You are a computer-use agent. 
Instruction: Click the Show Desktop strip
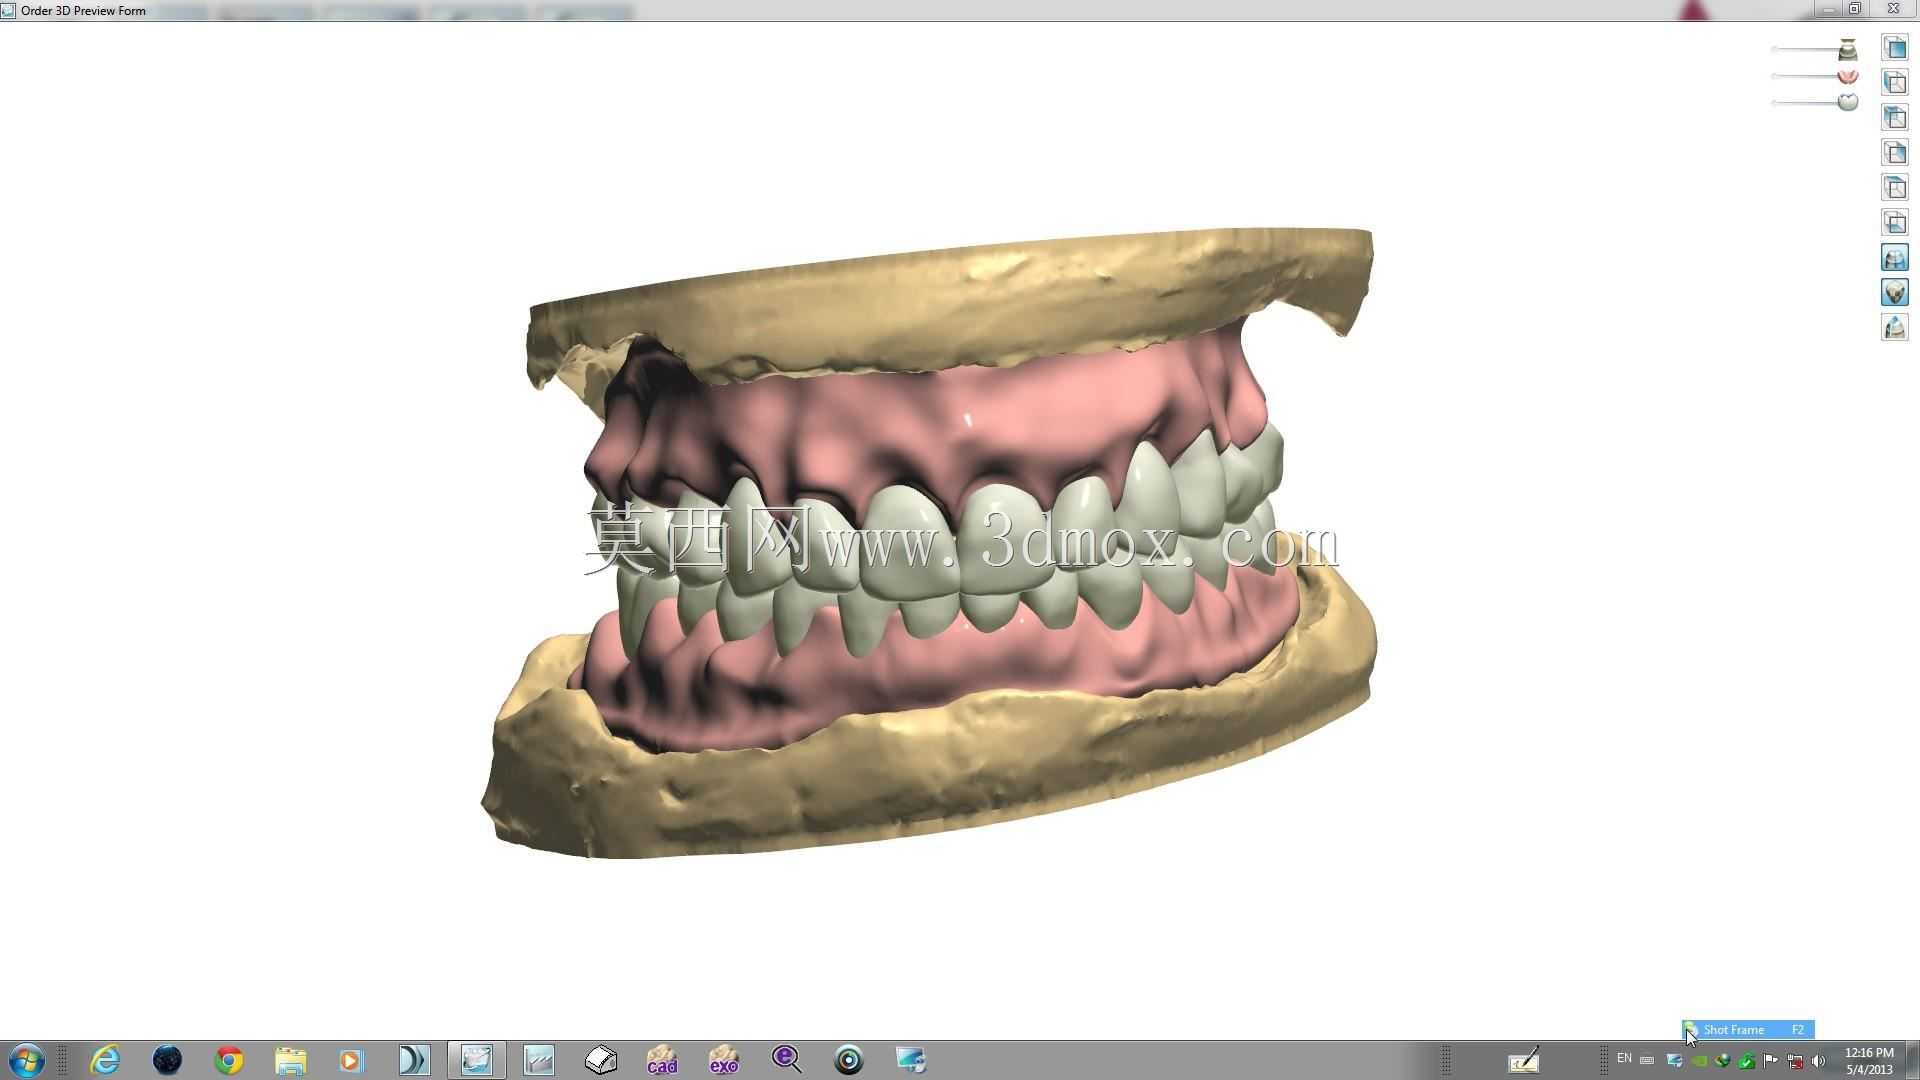point(1912,1060)
